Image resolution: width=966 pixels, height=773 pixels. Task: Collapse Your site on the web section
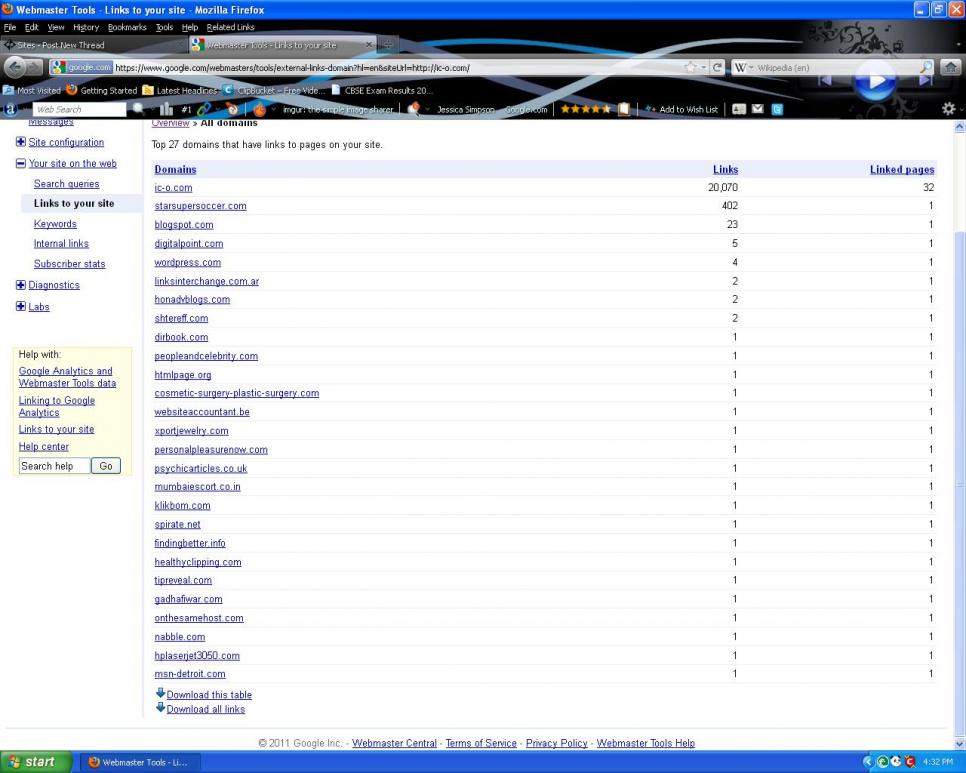coord(20,163)
